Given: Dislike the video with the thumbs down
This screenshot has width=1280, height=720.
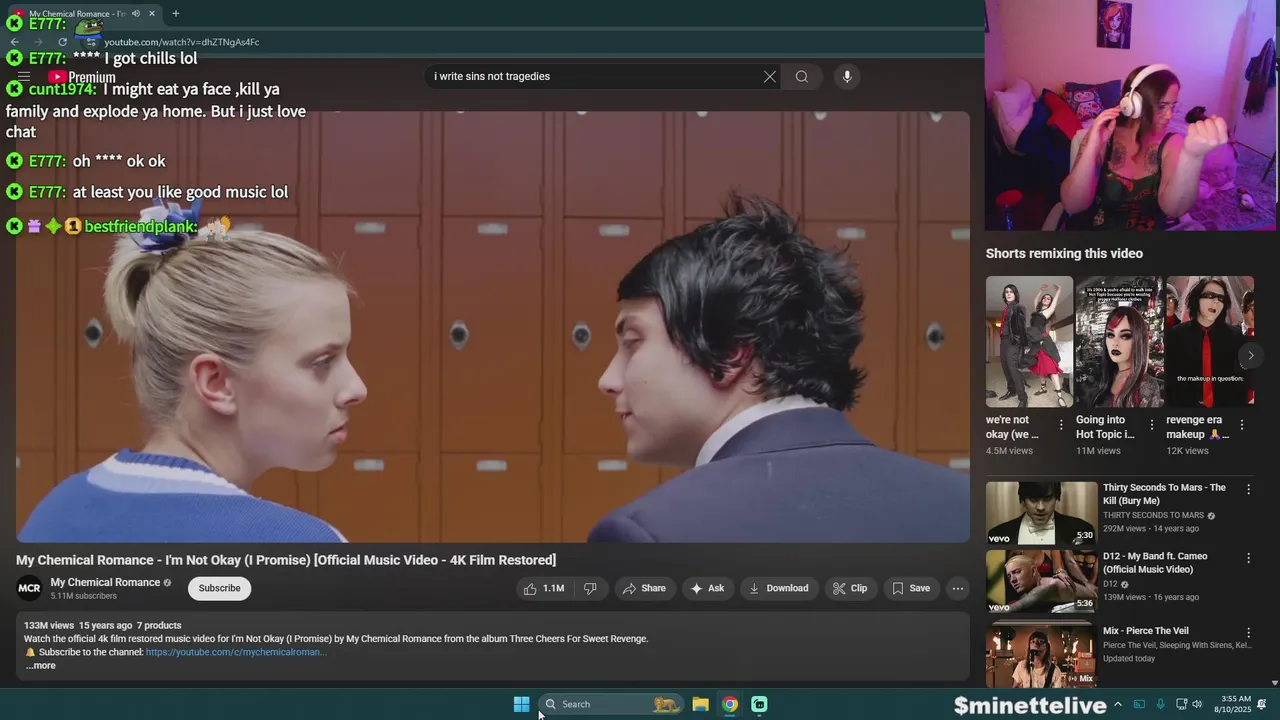Looking at the screenshot, I should 590,588.
